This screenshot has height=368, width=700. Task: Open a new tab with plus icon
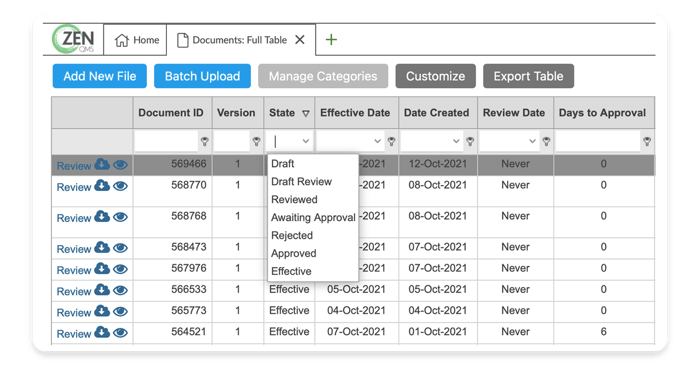point(331,40)
